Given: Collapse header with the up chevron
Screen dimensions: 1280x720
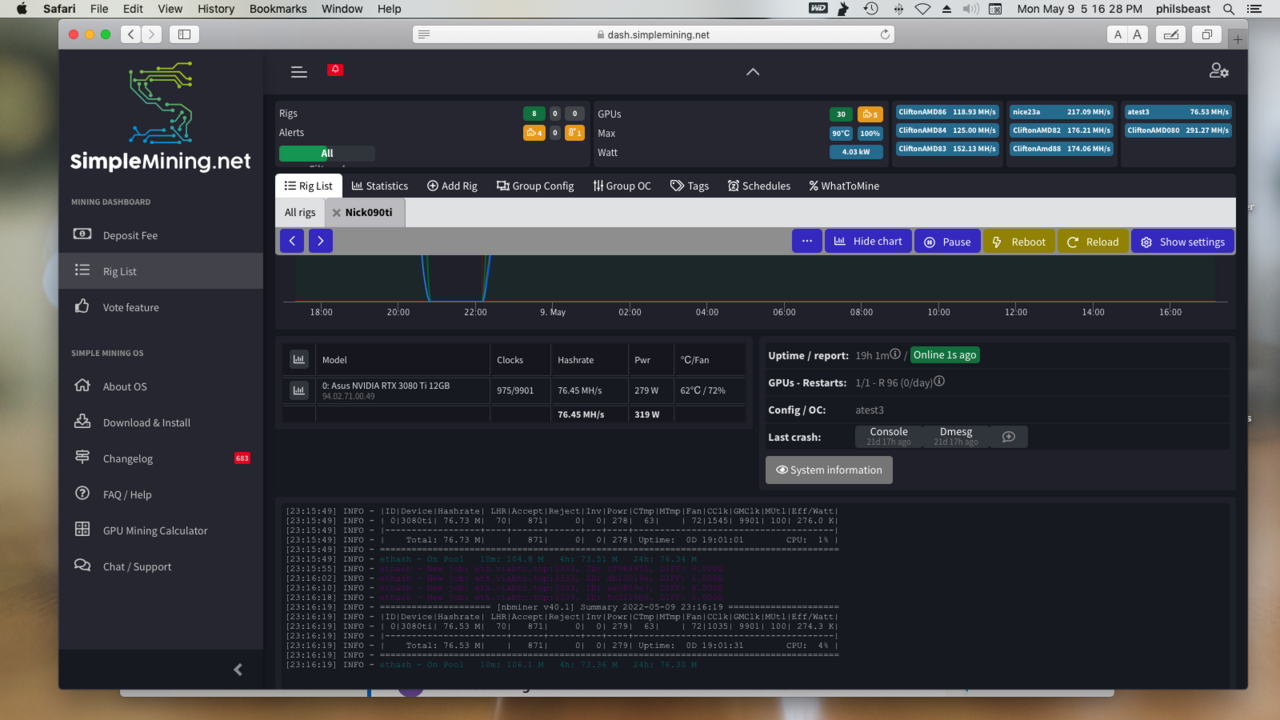Looking at the screenshot, I should point(753,72).
